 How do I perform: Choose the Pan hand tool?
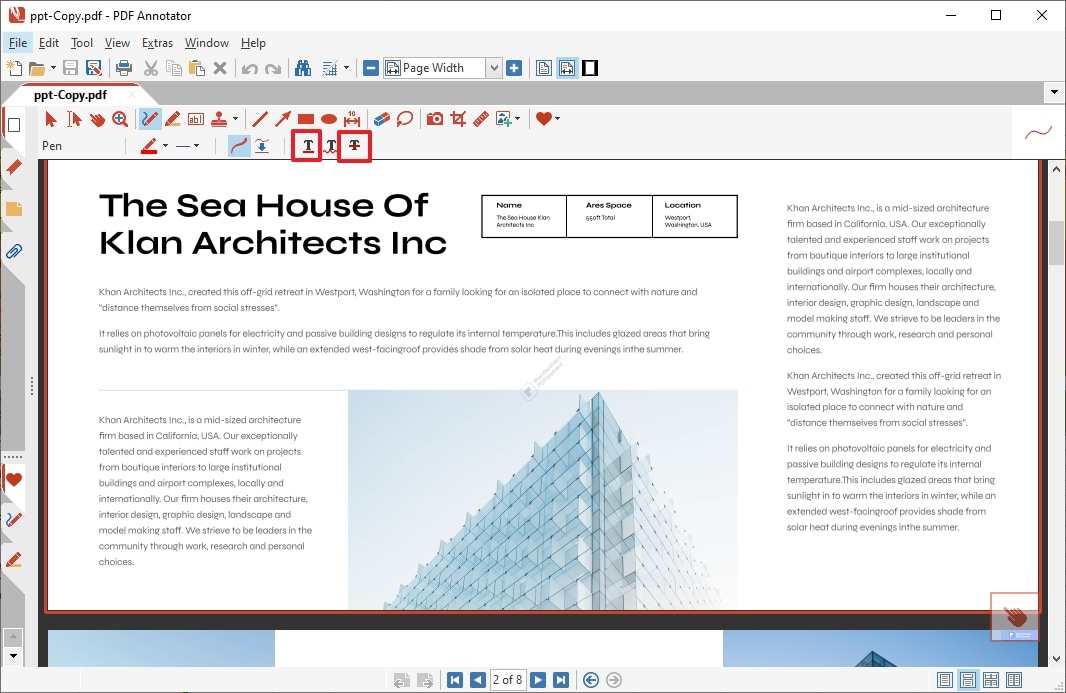click(97, 119)
